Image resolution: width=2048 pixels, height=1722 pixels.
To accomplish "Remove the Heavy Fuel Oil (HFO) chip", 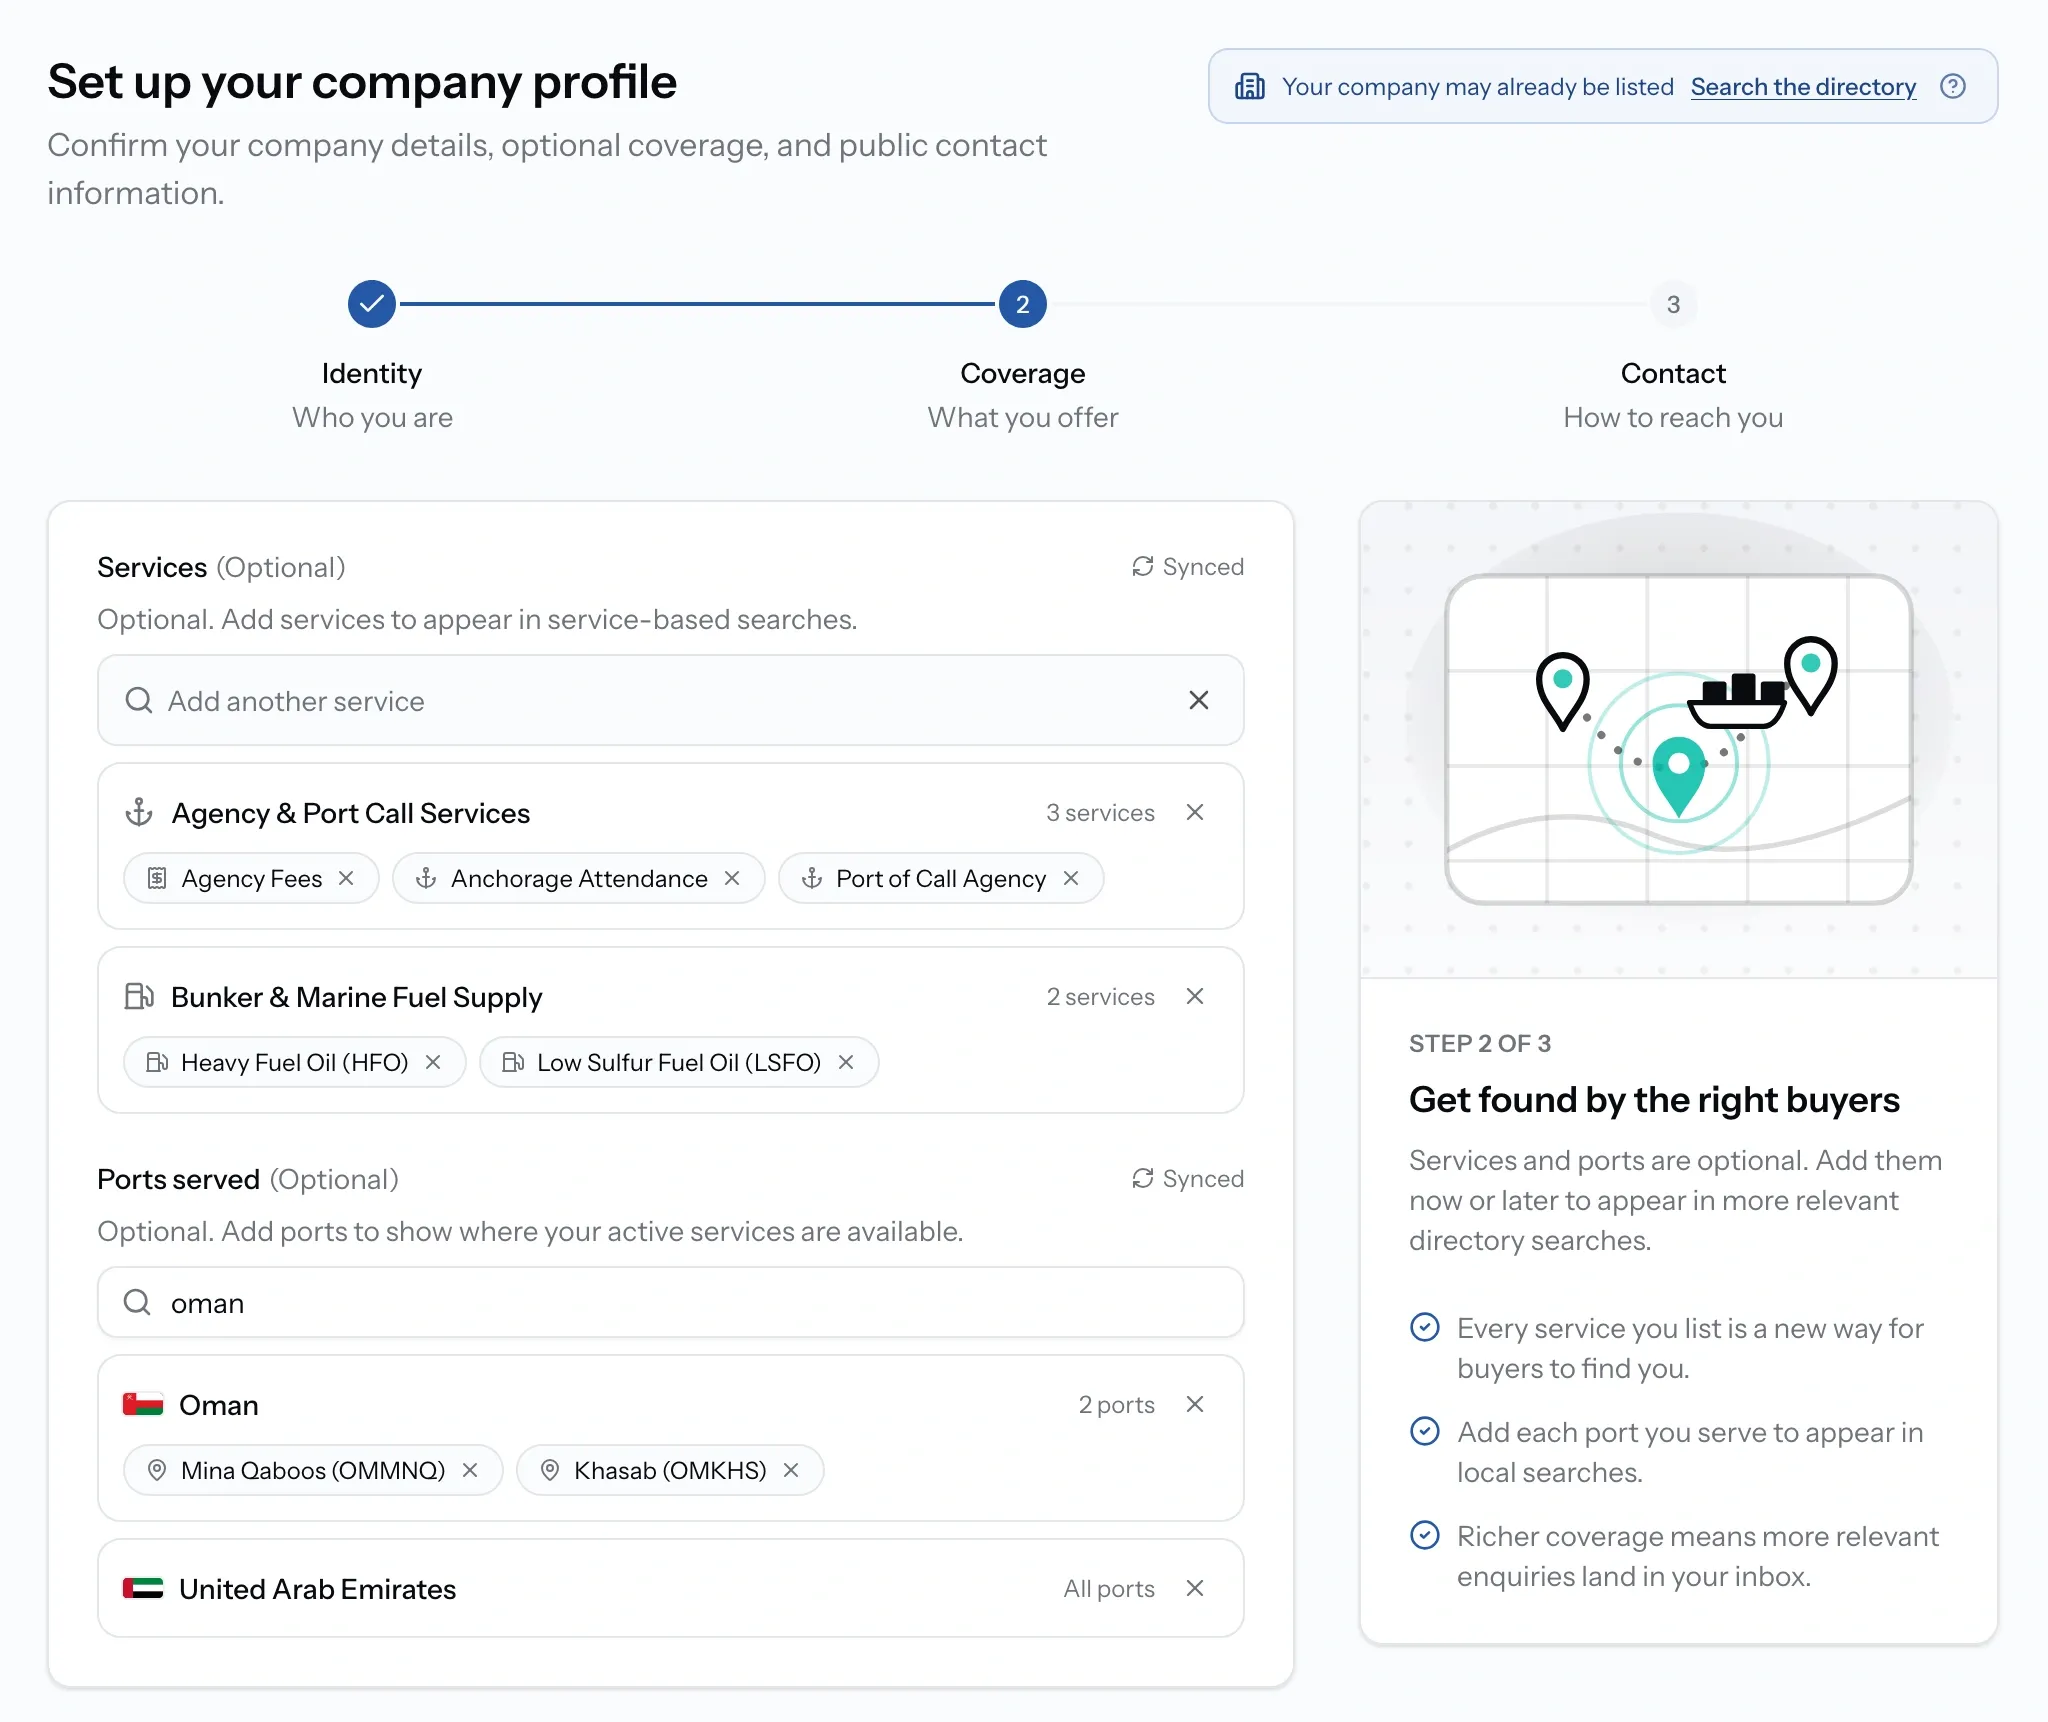I will [433, 1062].
